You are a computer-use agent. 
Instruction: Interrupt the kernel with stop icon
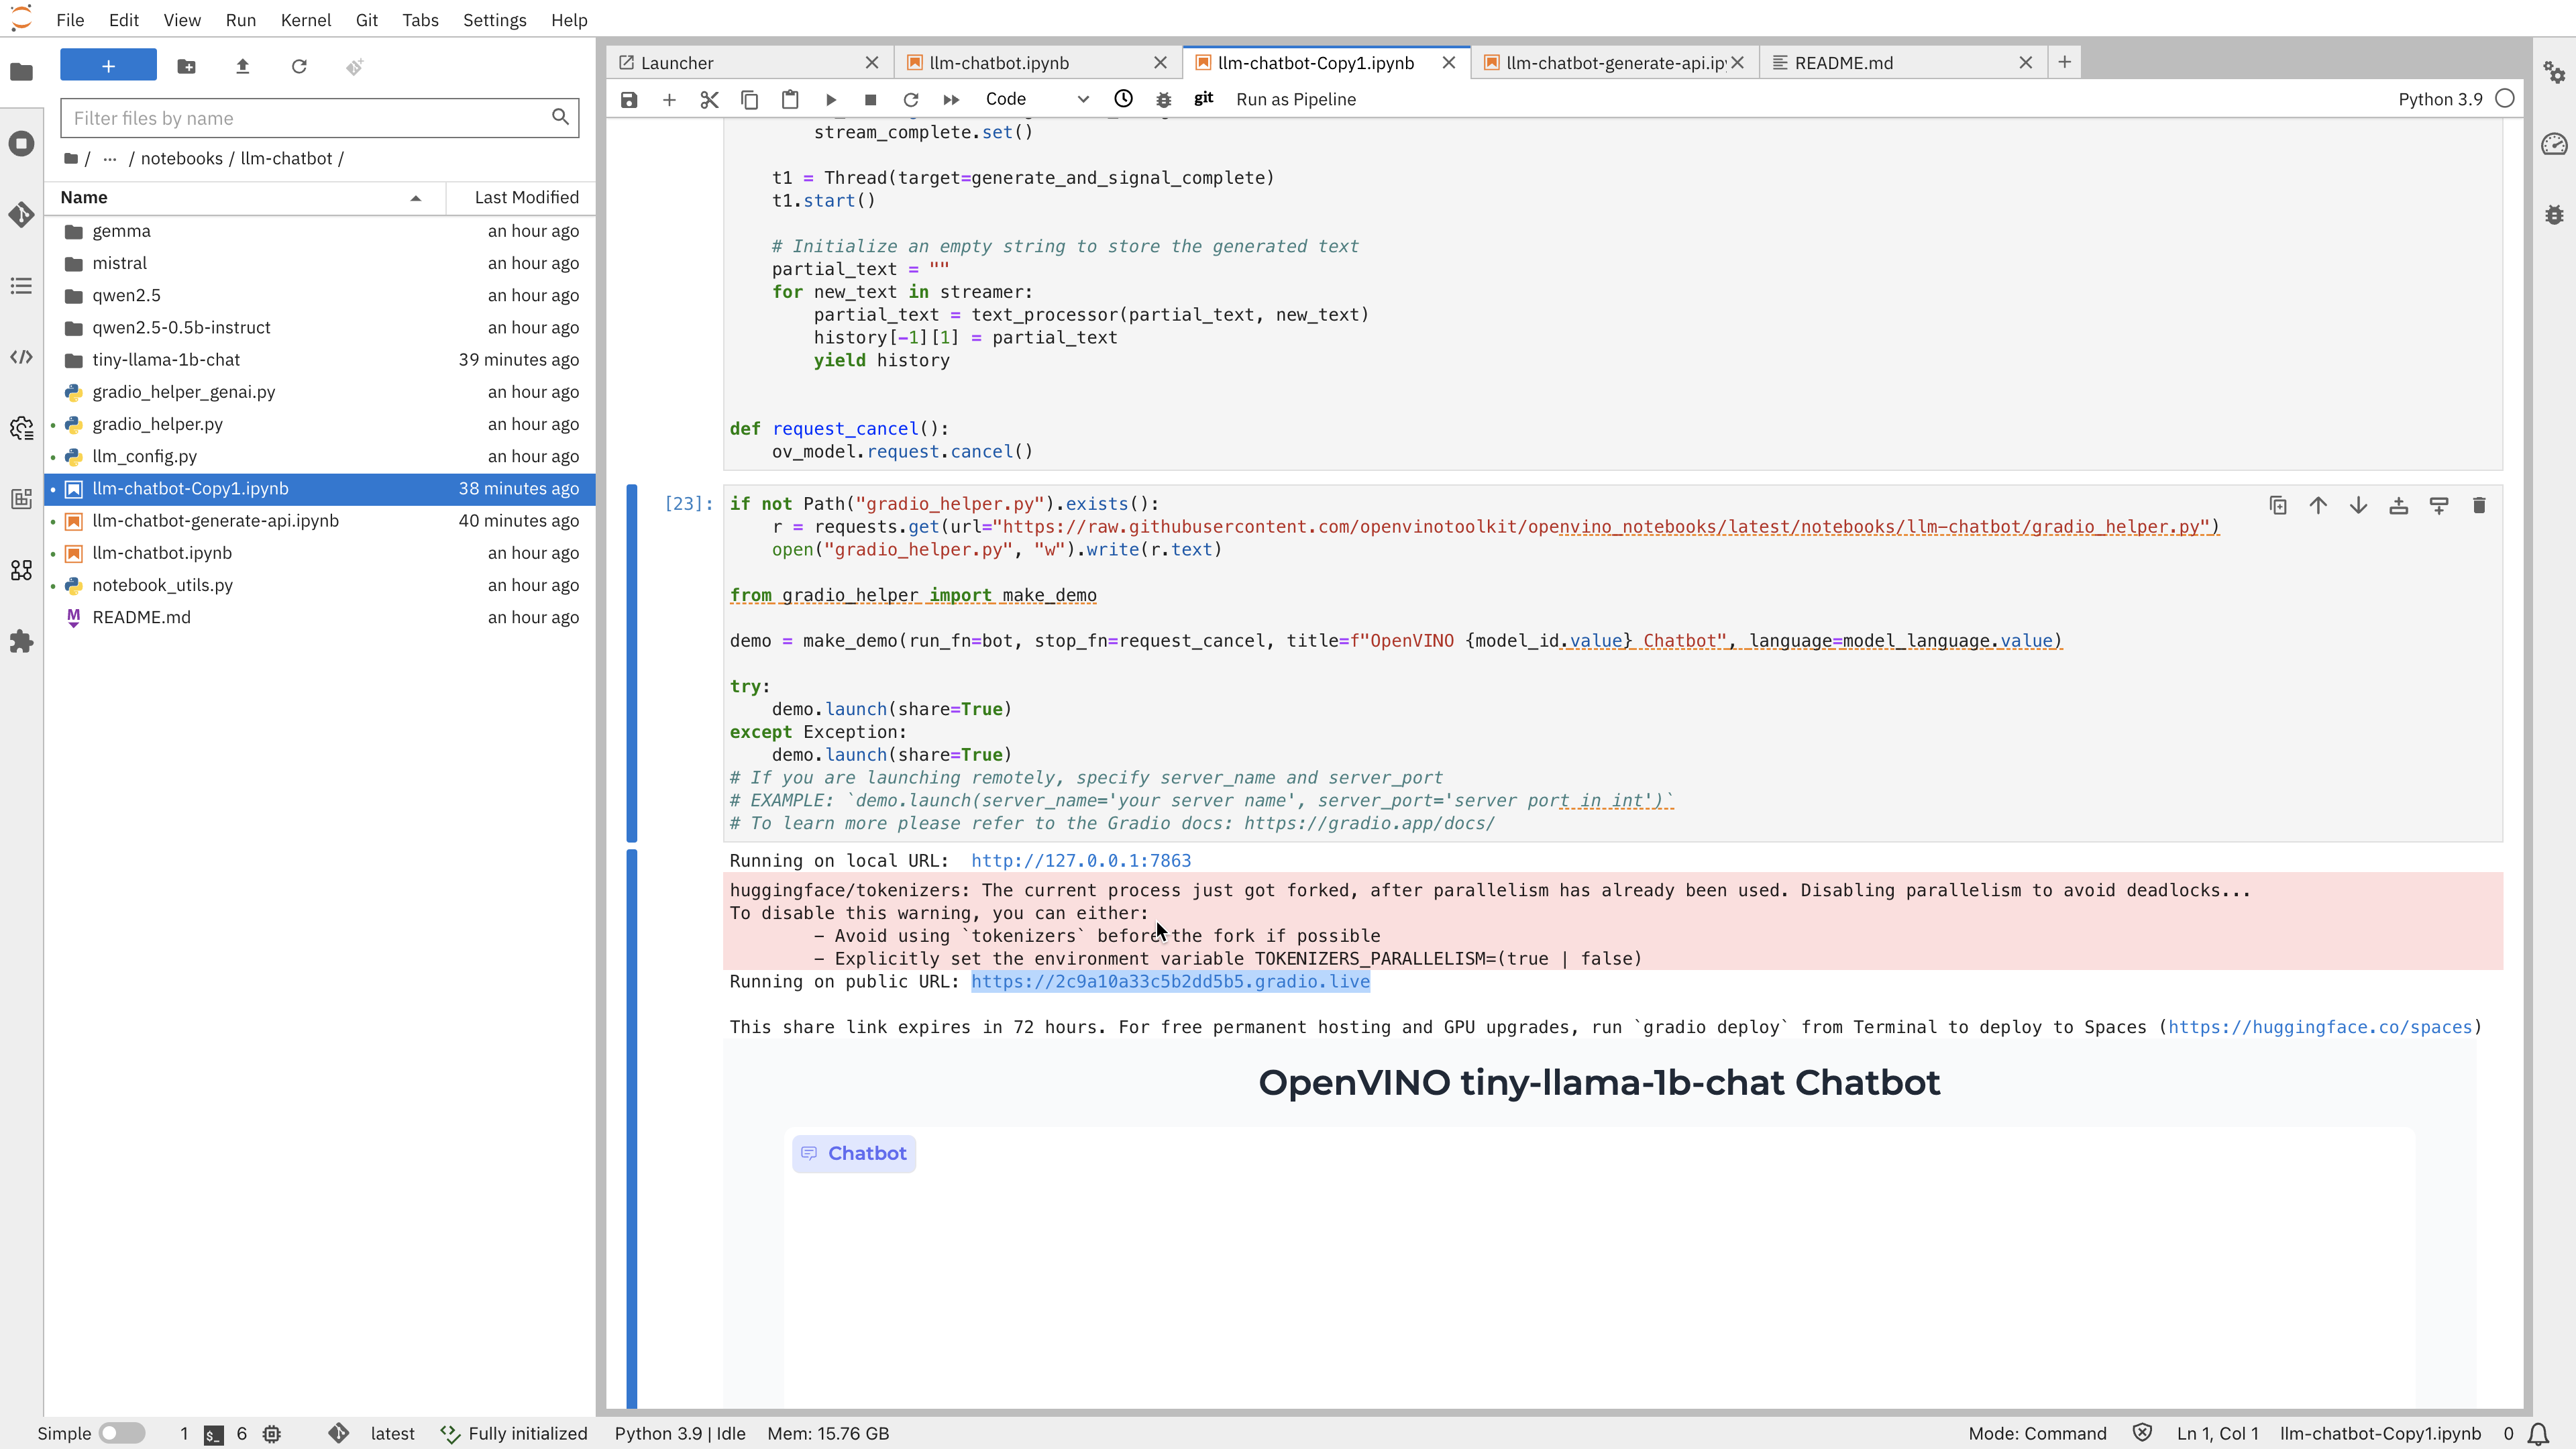[x=870, y=99]
